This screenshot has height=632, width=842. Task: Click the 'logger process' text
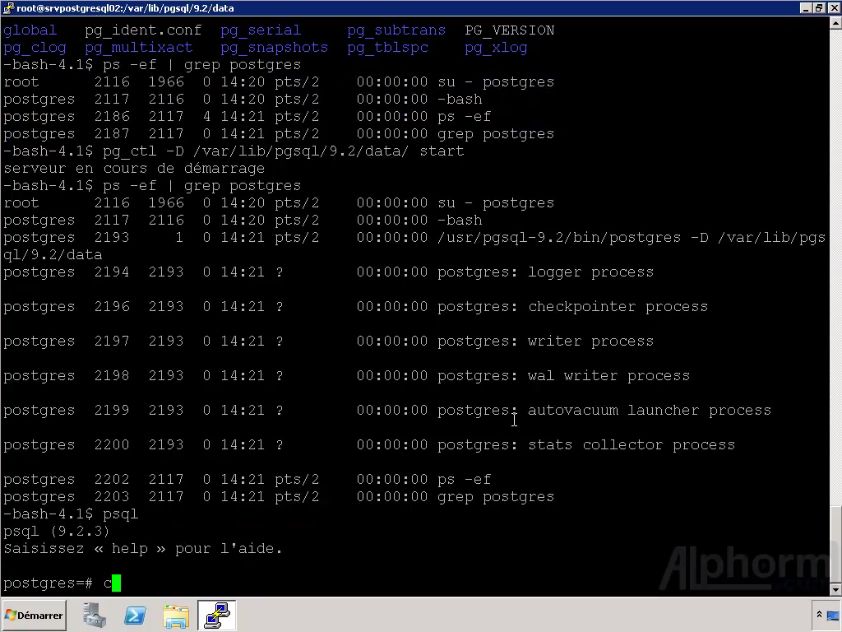[591, 272]
